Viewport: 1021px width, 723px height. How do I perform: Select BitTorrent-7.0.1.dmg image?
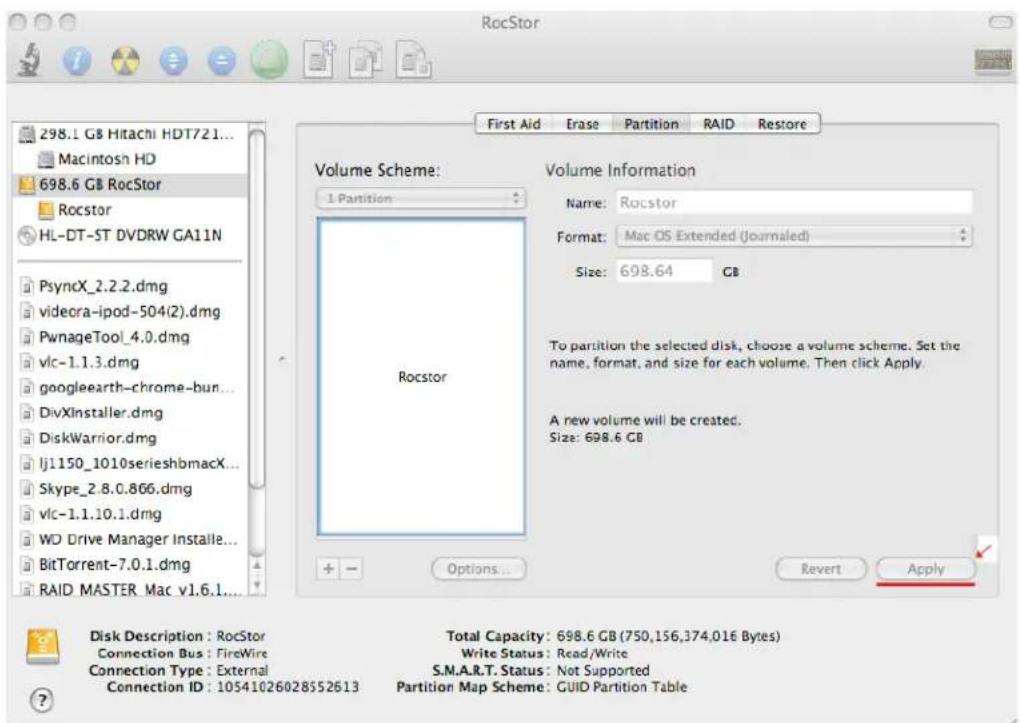coord(130,565)
